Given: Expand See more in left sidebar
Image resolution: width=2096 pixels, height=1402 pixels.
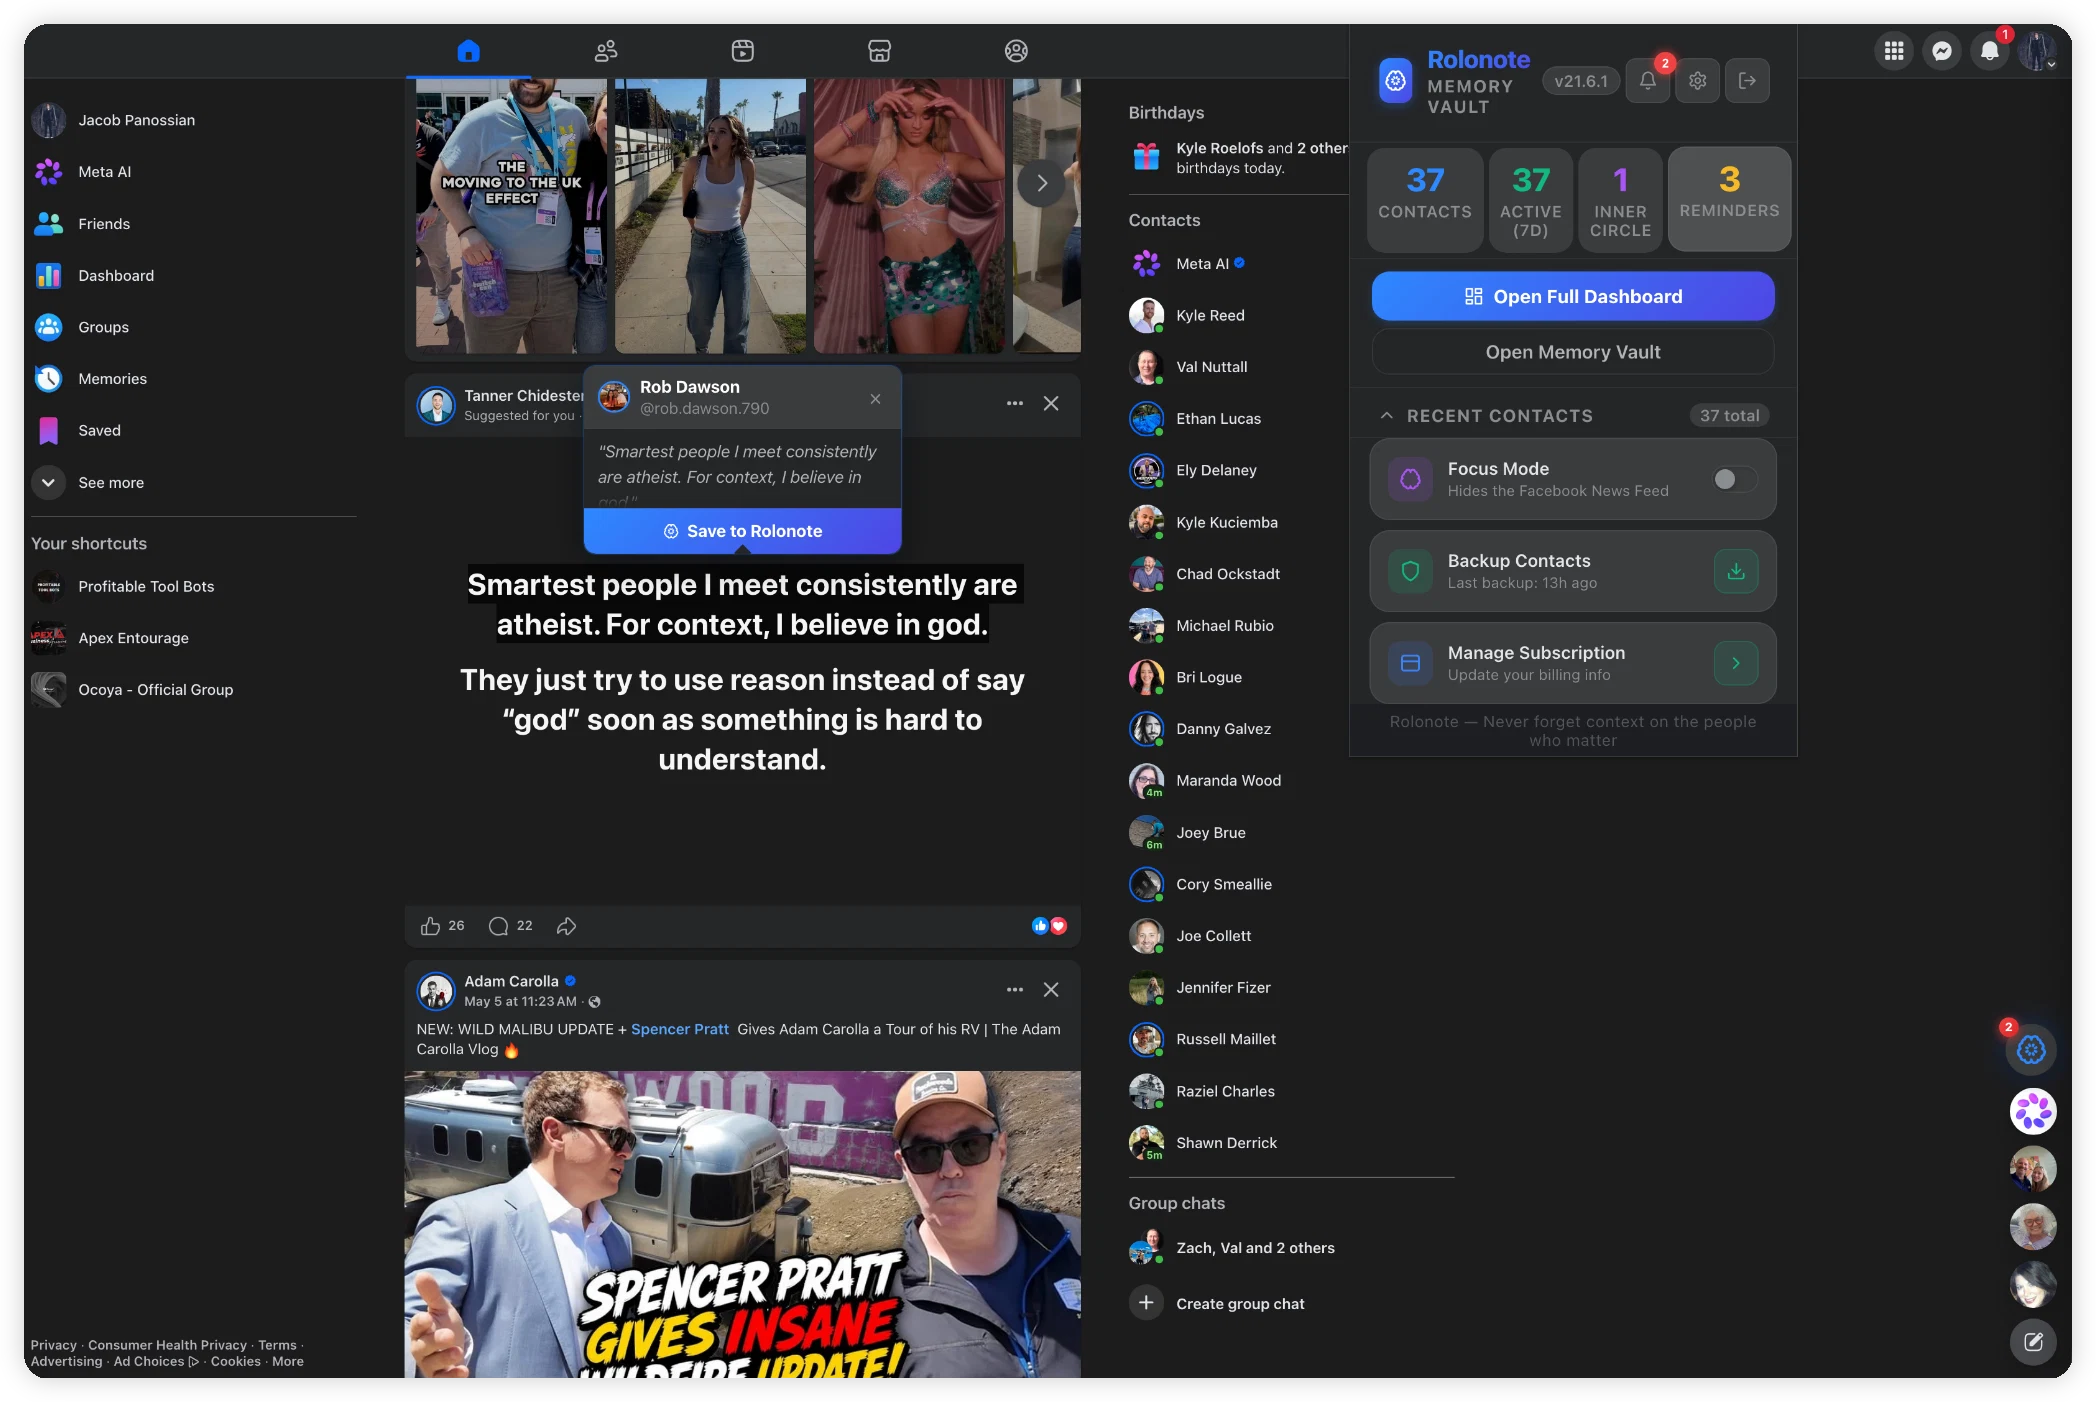Looking at the screenshot, I should pyautogui.click(x=111, y=483).
